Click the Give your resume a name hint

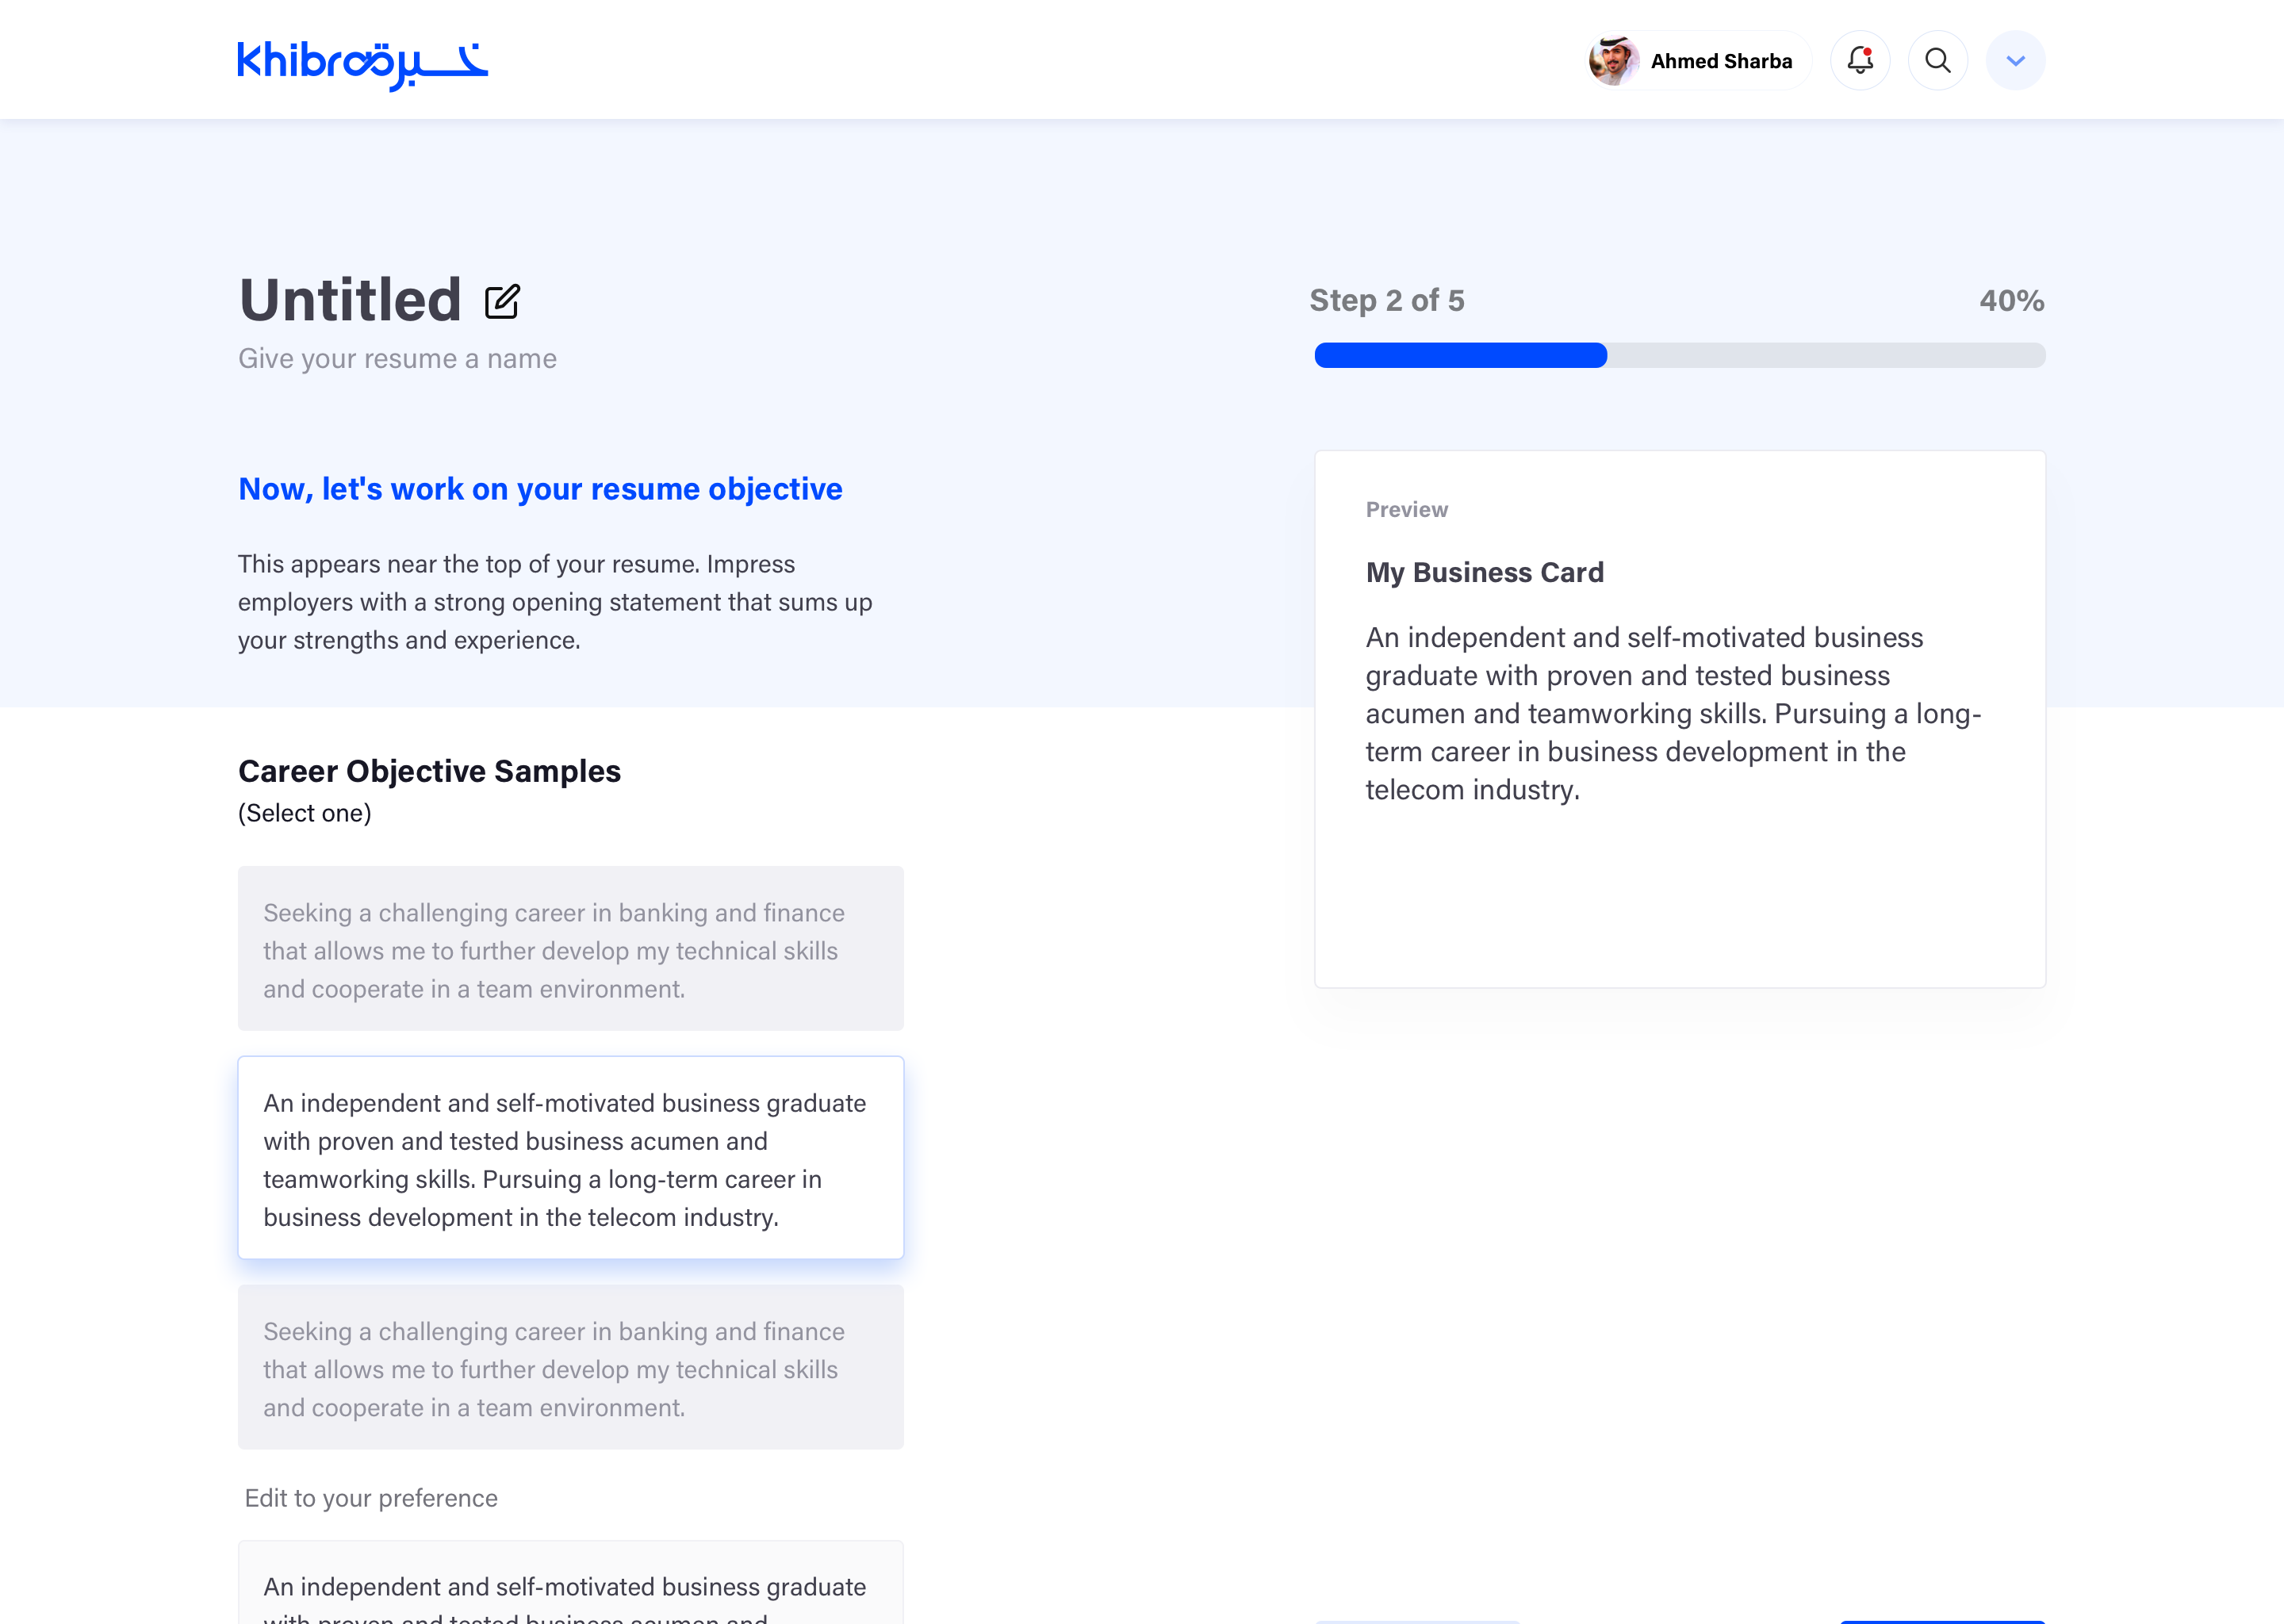click(x=397, y=358)
